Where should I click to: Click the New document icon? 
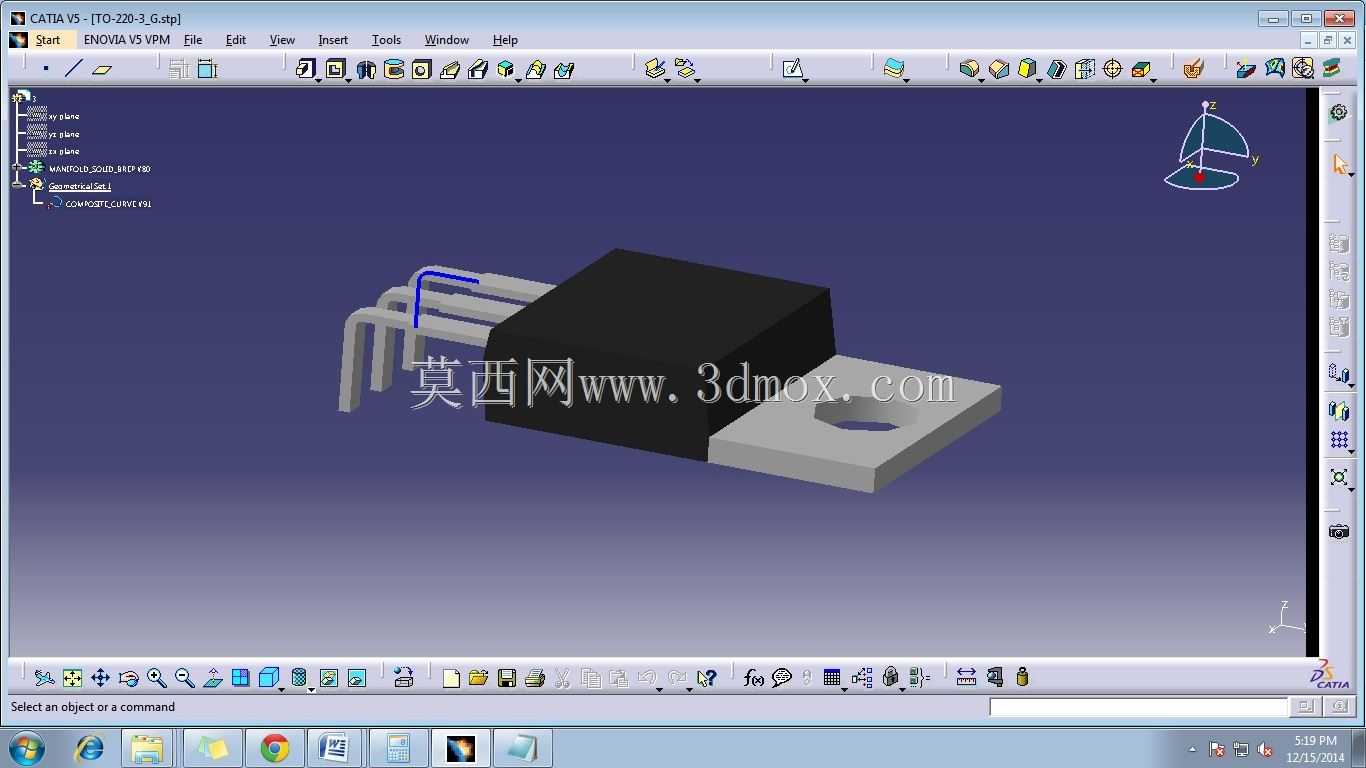click(451, 678)
